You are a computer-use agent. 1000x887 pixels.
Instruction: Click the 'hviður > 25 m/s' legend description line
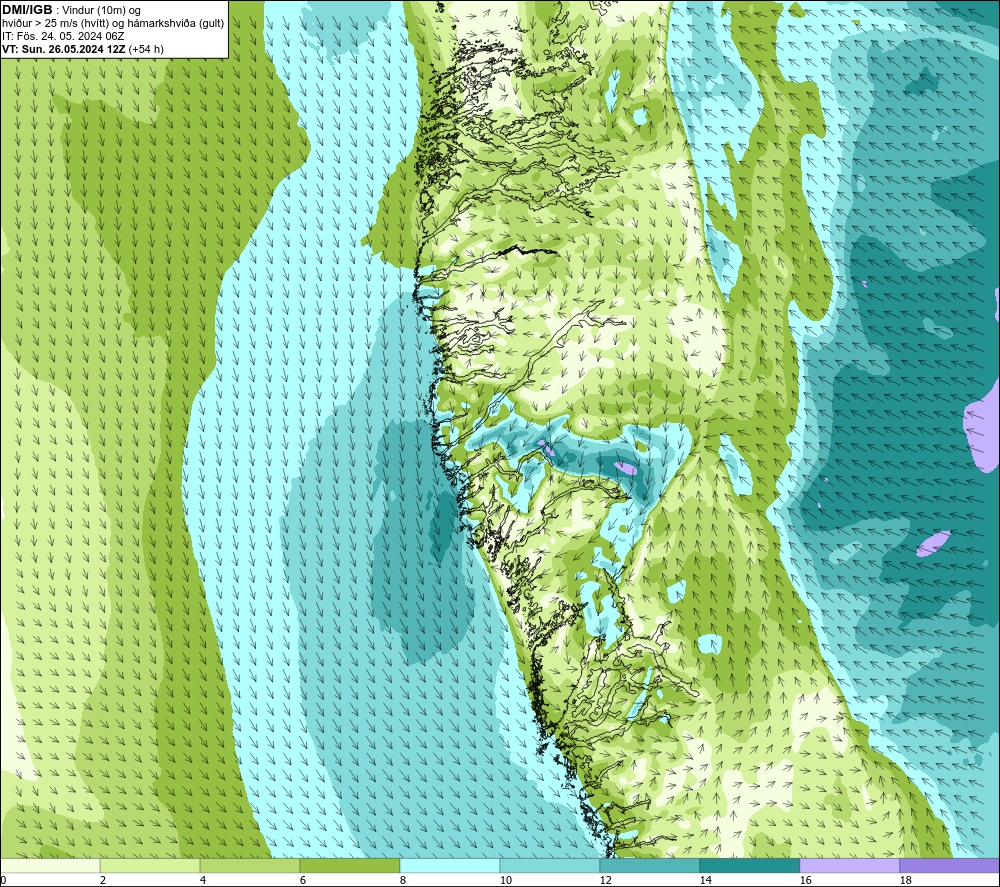[113, 24]
